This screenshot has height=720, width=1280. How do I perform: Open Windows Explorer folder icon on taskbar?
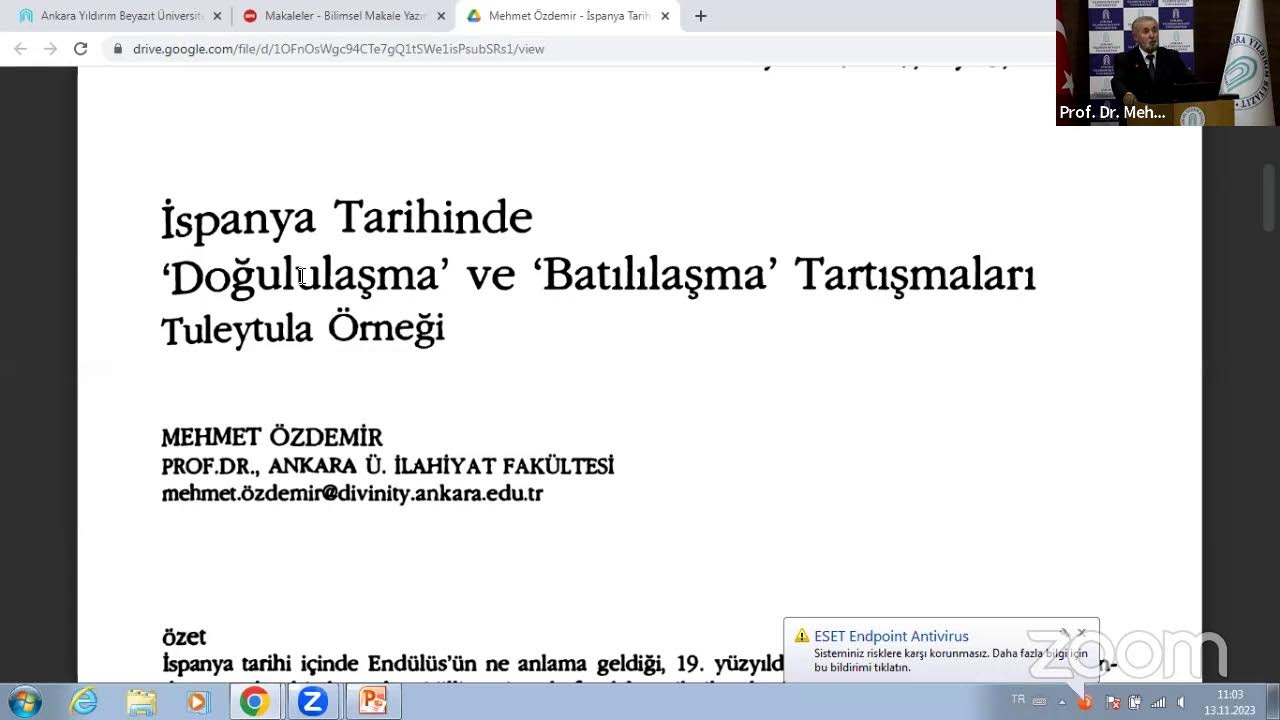tap(141, 702)
